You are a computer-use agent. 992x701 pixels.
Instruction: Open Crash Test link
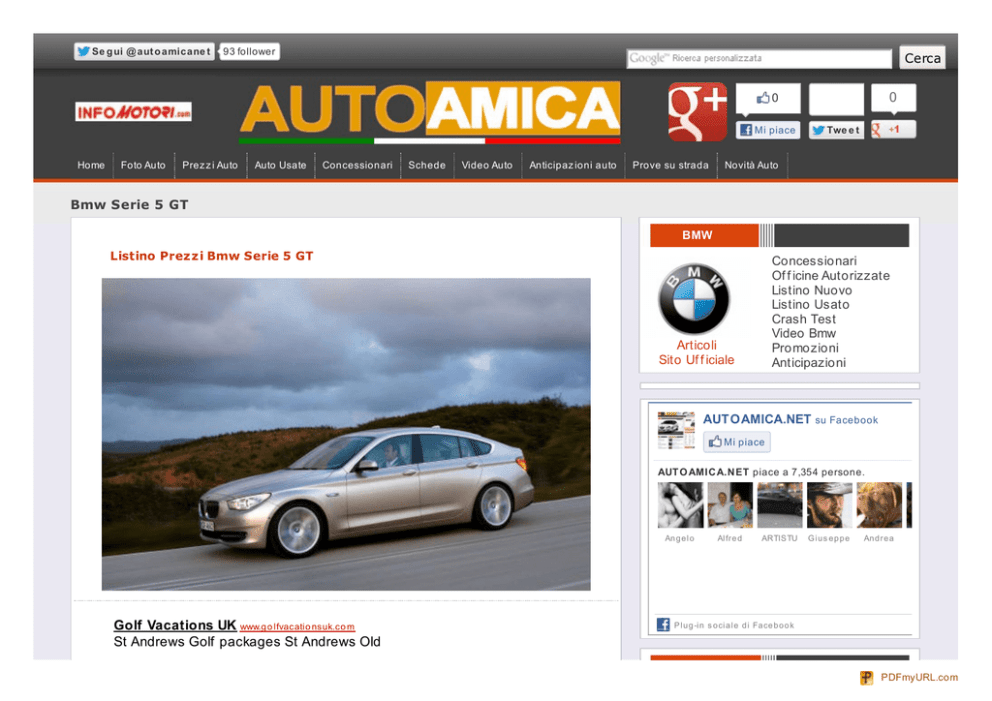coord(803,319)
